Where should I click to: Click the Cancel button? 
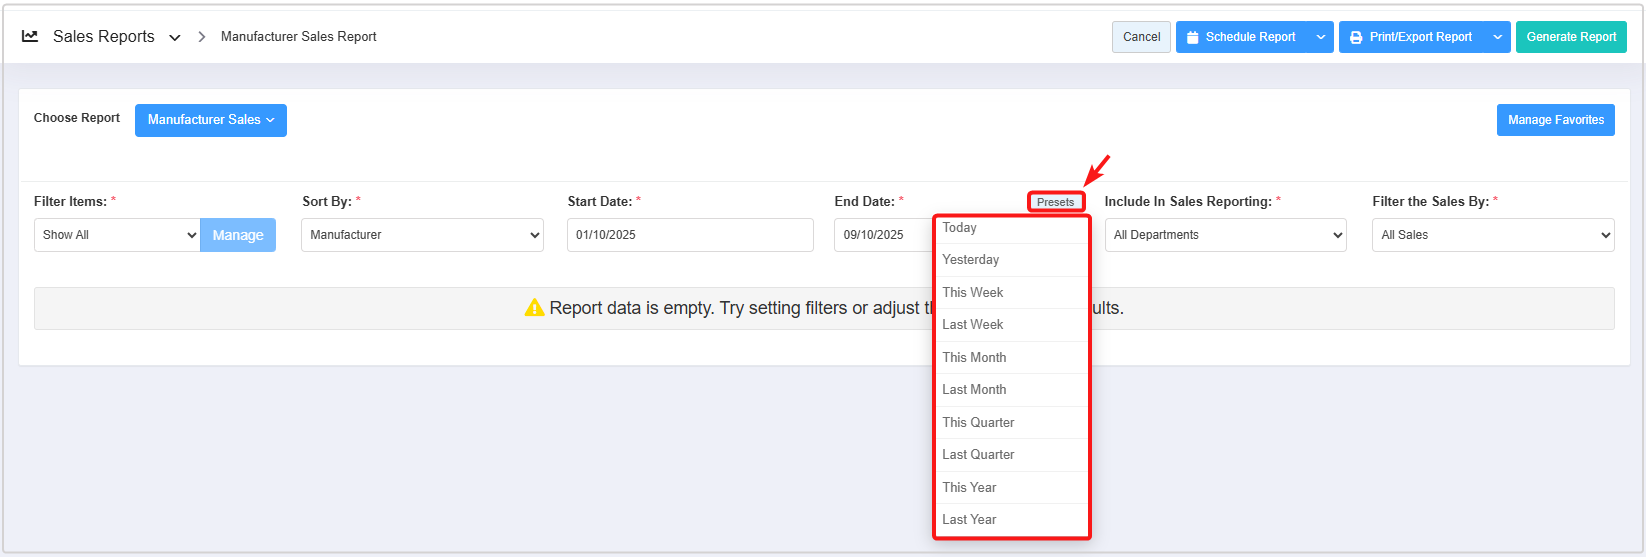(x=1141, y=37)
